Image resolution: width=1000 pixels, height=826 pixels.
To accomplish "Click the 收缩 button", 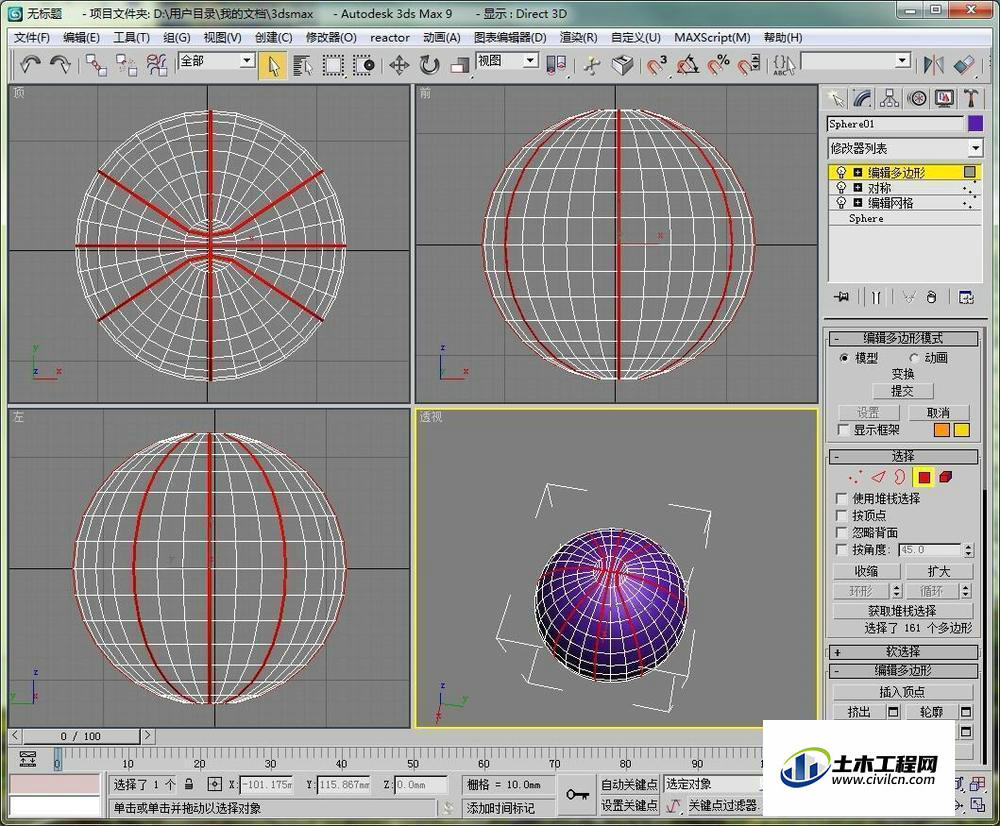I will (x=867, y=571).
